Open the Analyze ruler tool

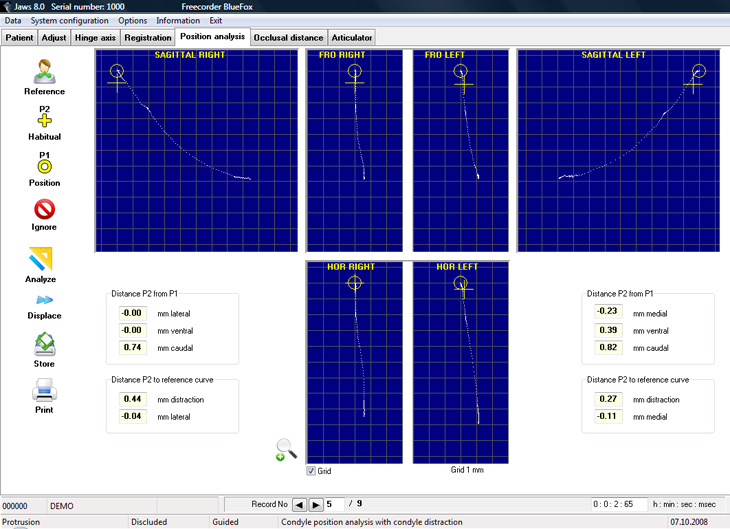click(x=41, y=258)
